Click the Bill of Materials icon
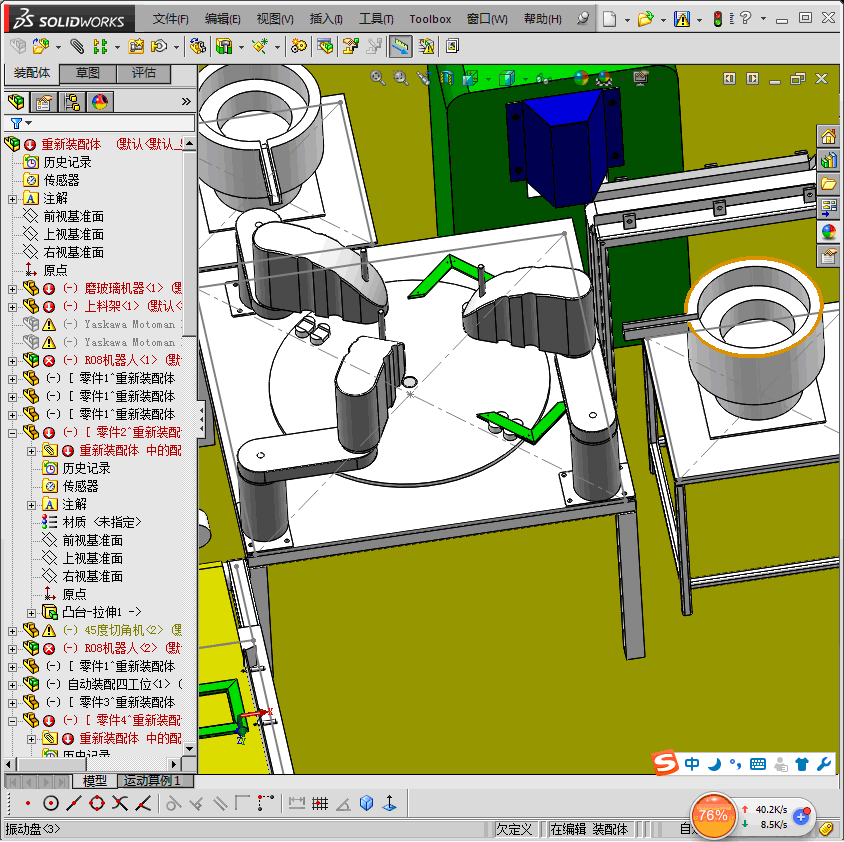Viewport: 844px width, 842px height. point(325,46)
